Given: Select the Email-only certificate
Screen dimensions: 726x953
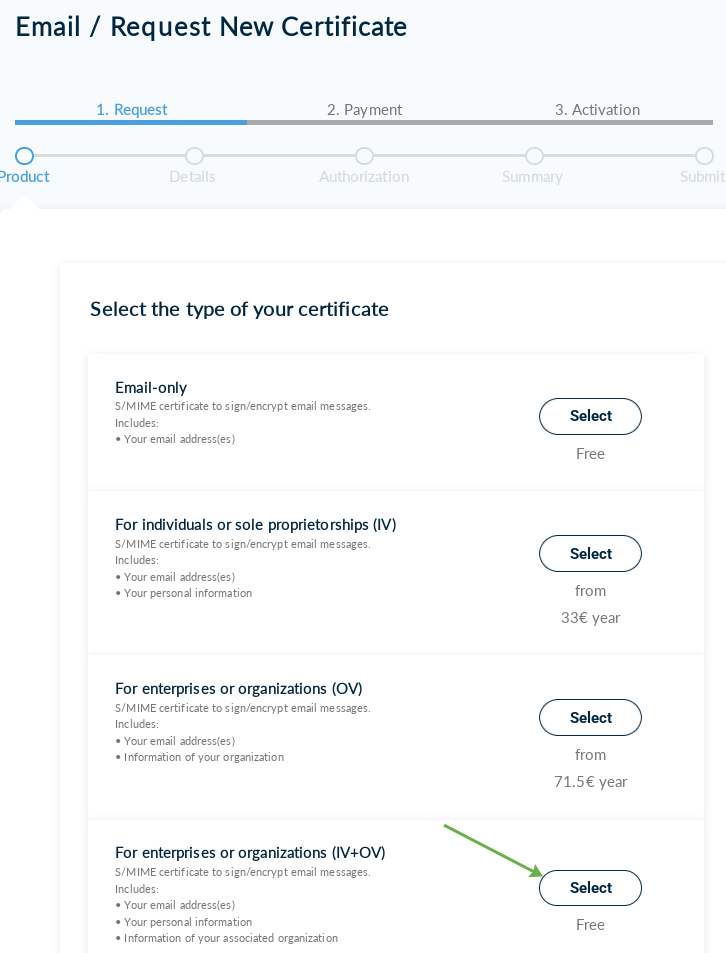Looking at the screenshot, I should tap(590, 416).
